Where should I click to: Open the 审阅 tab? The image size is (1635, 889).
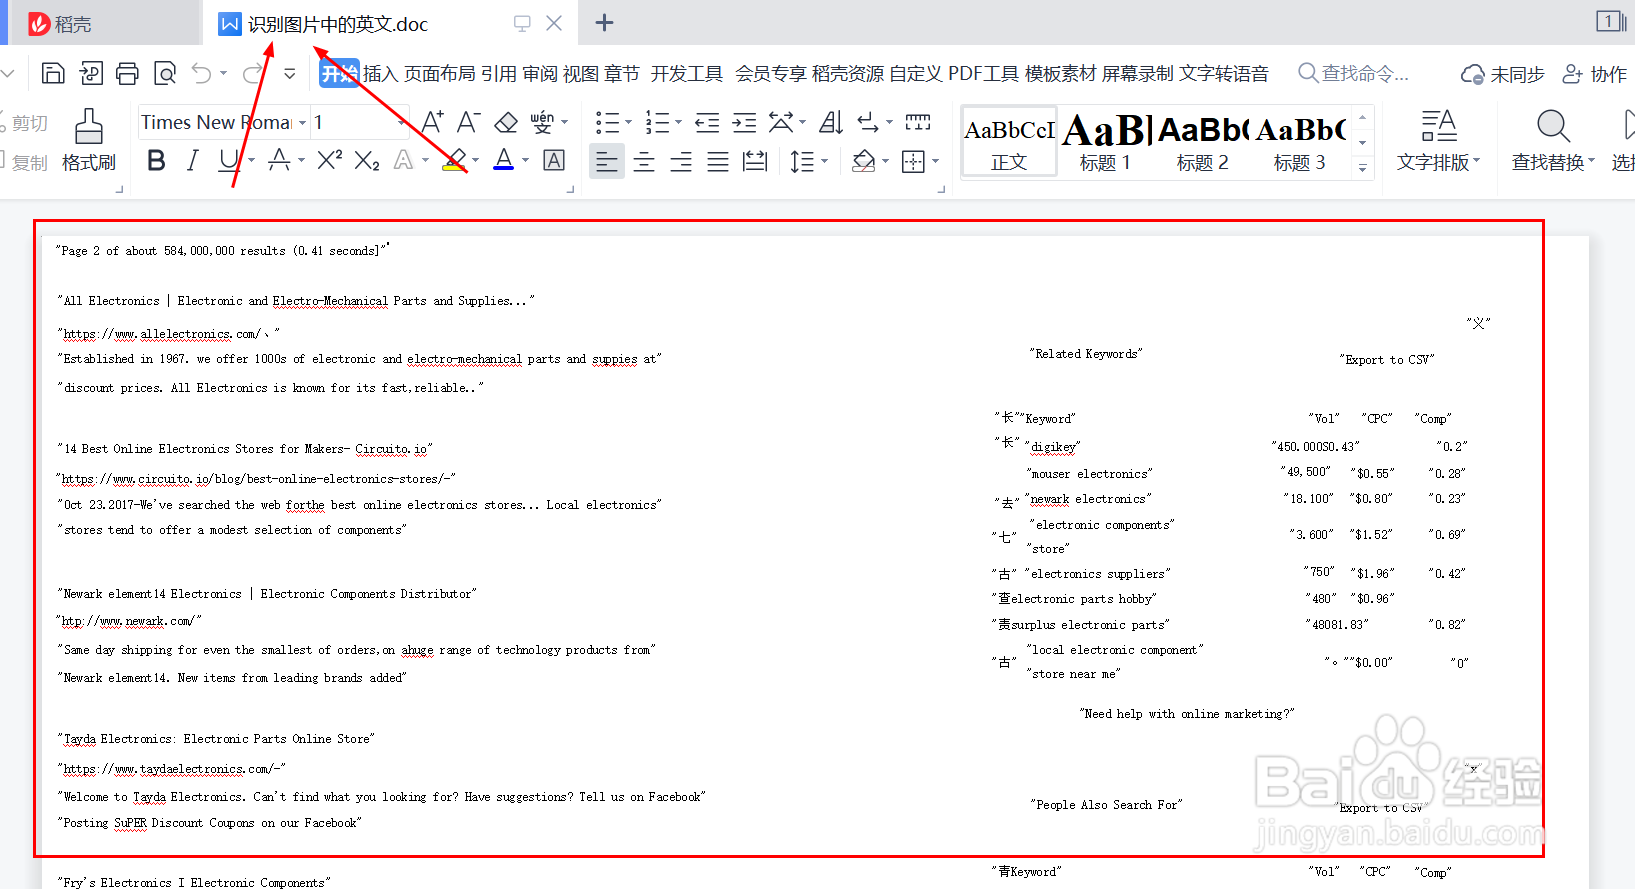[x=540, y=73]
